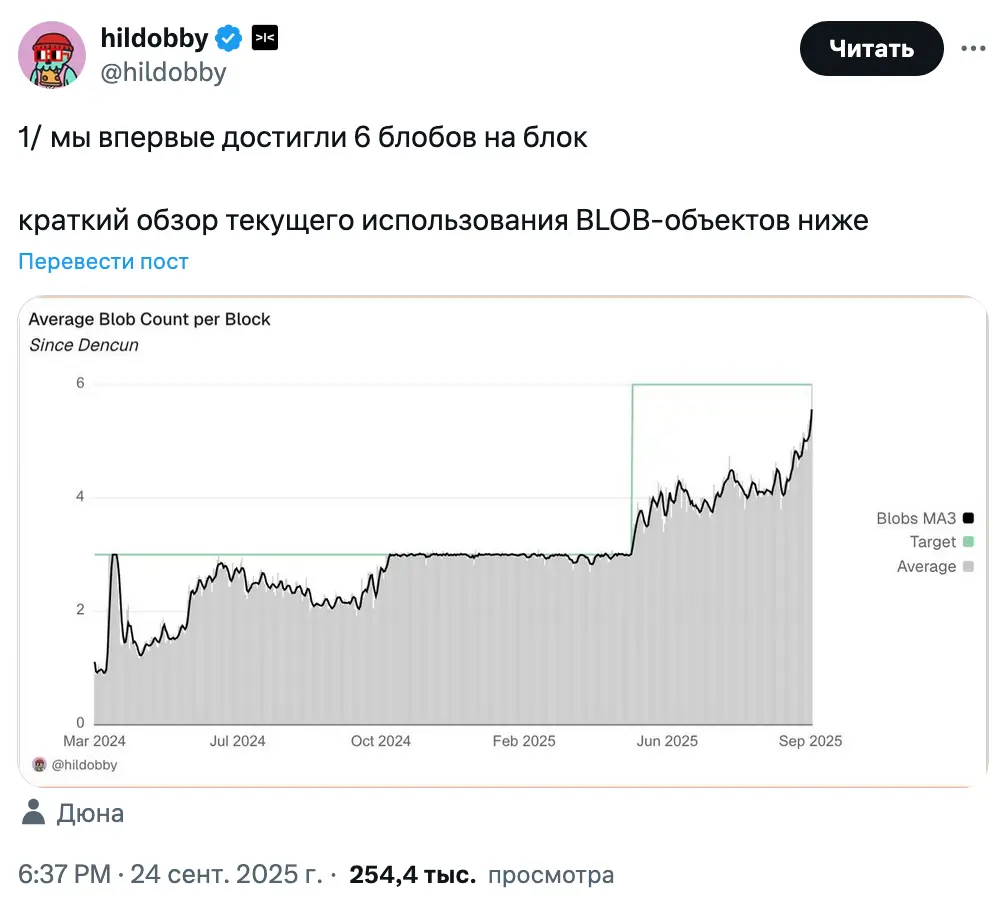
Task: Click the @hildobby handle under the name
Action: [163, 72]
